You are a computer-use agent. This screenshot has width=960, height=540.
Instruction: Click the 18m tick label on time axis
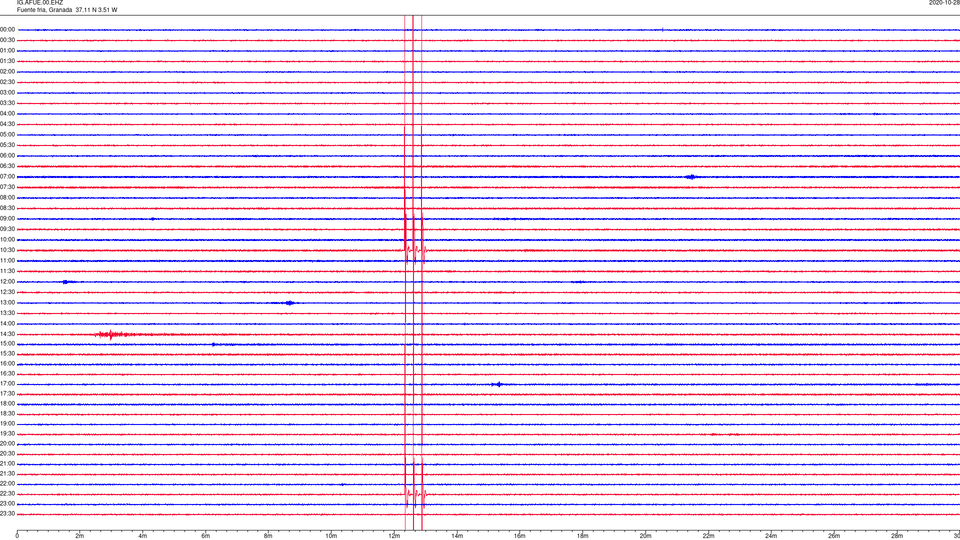coord(583,536)
